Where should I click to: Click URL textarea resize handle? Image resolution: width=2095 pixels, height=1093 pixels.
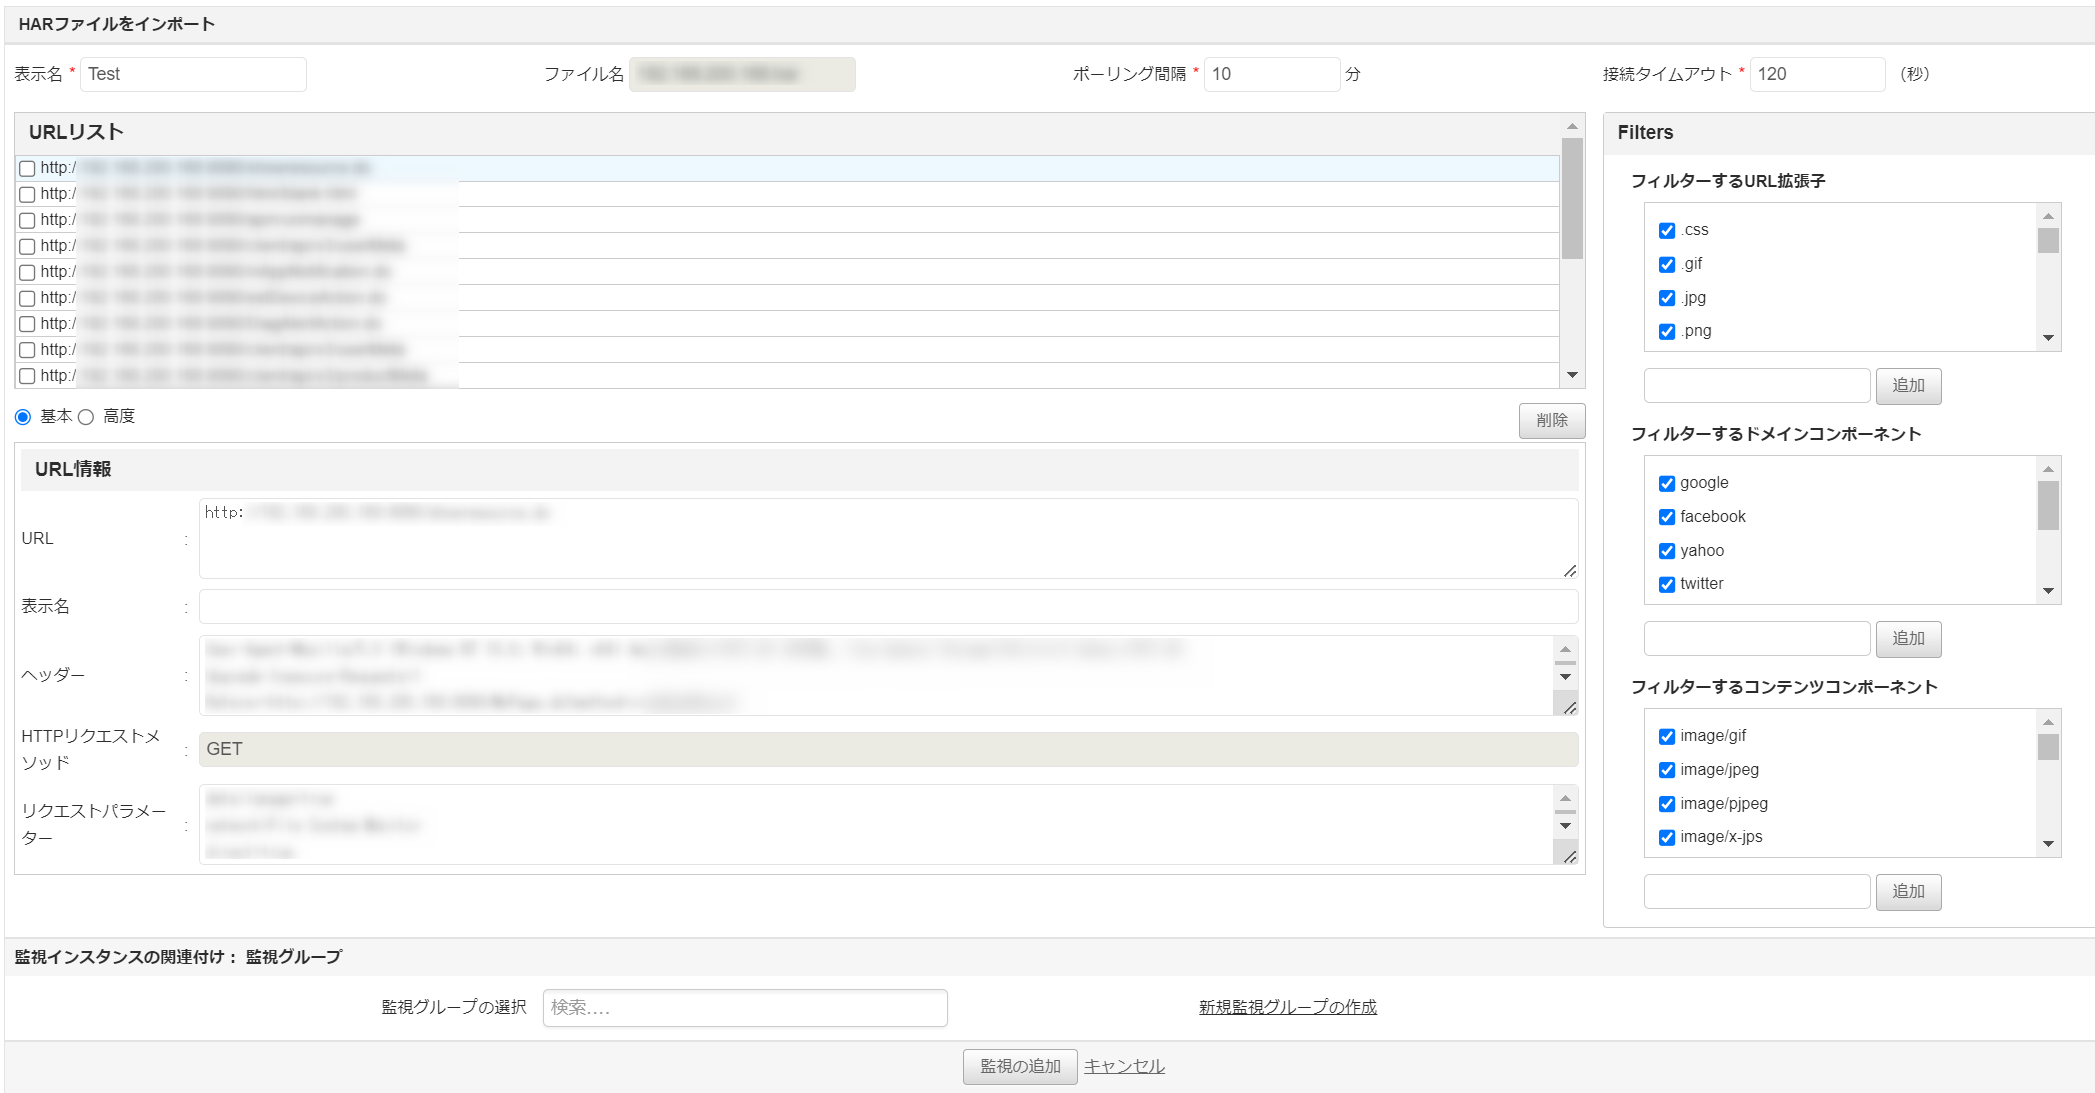1570,571
